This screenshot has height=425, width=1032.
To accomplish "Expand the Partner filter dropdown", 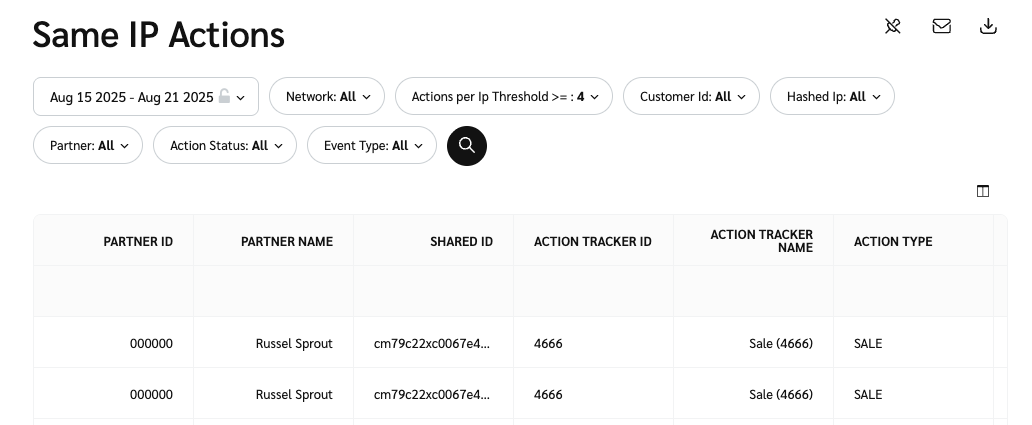I will [x=88, y=146].
